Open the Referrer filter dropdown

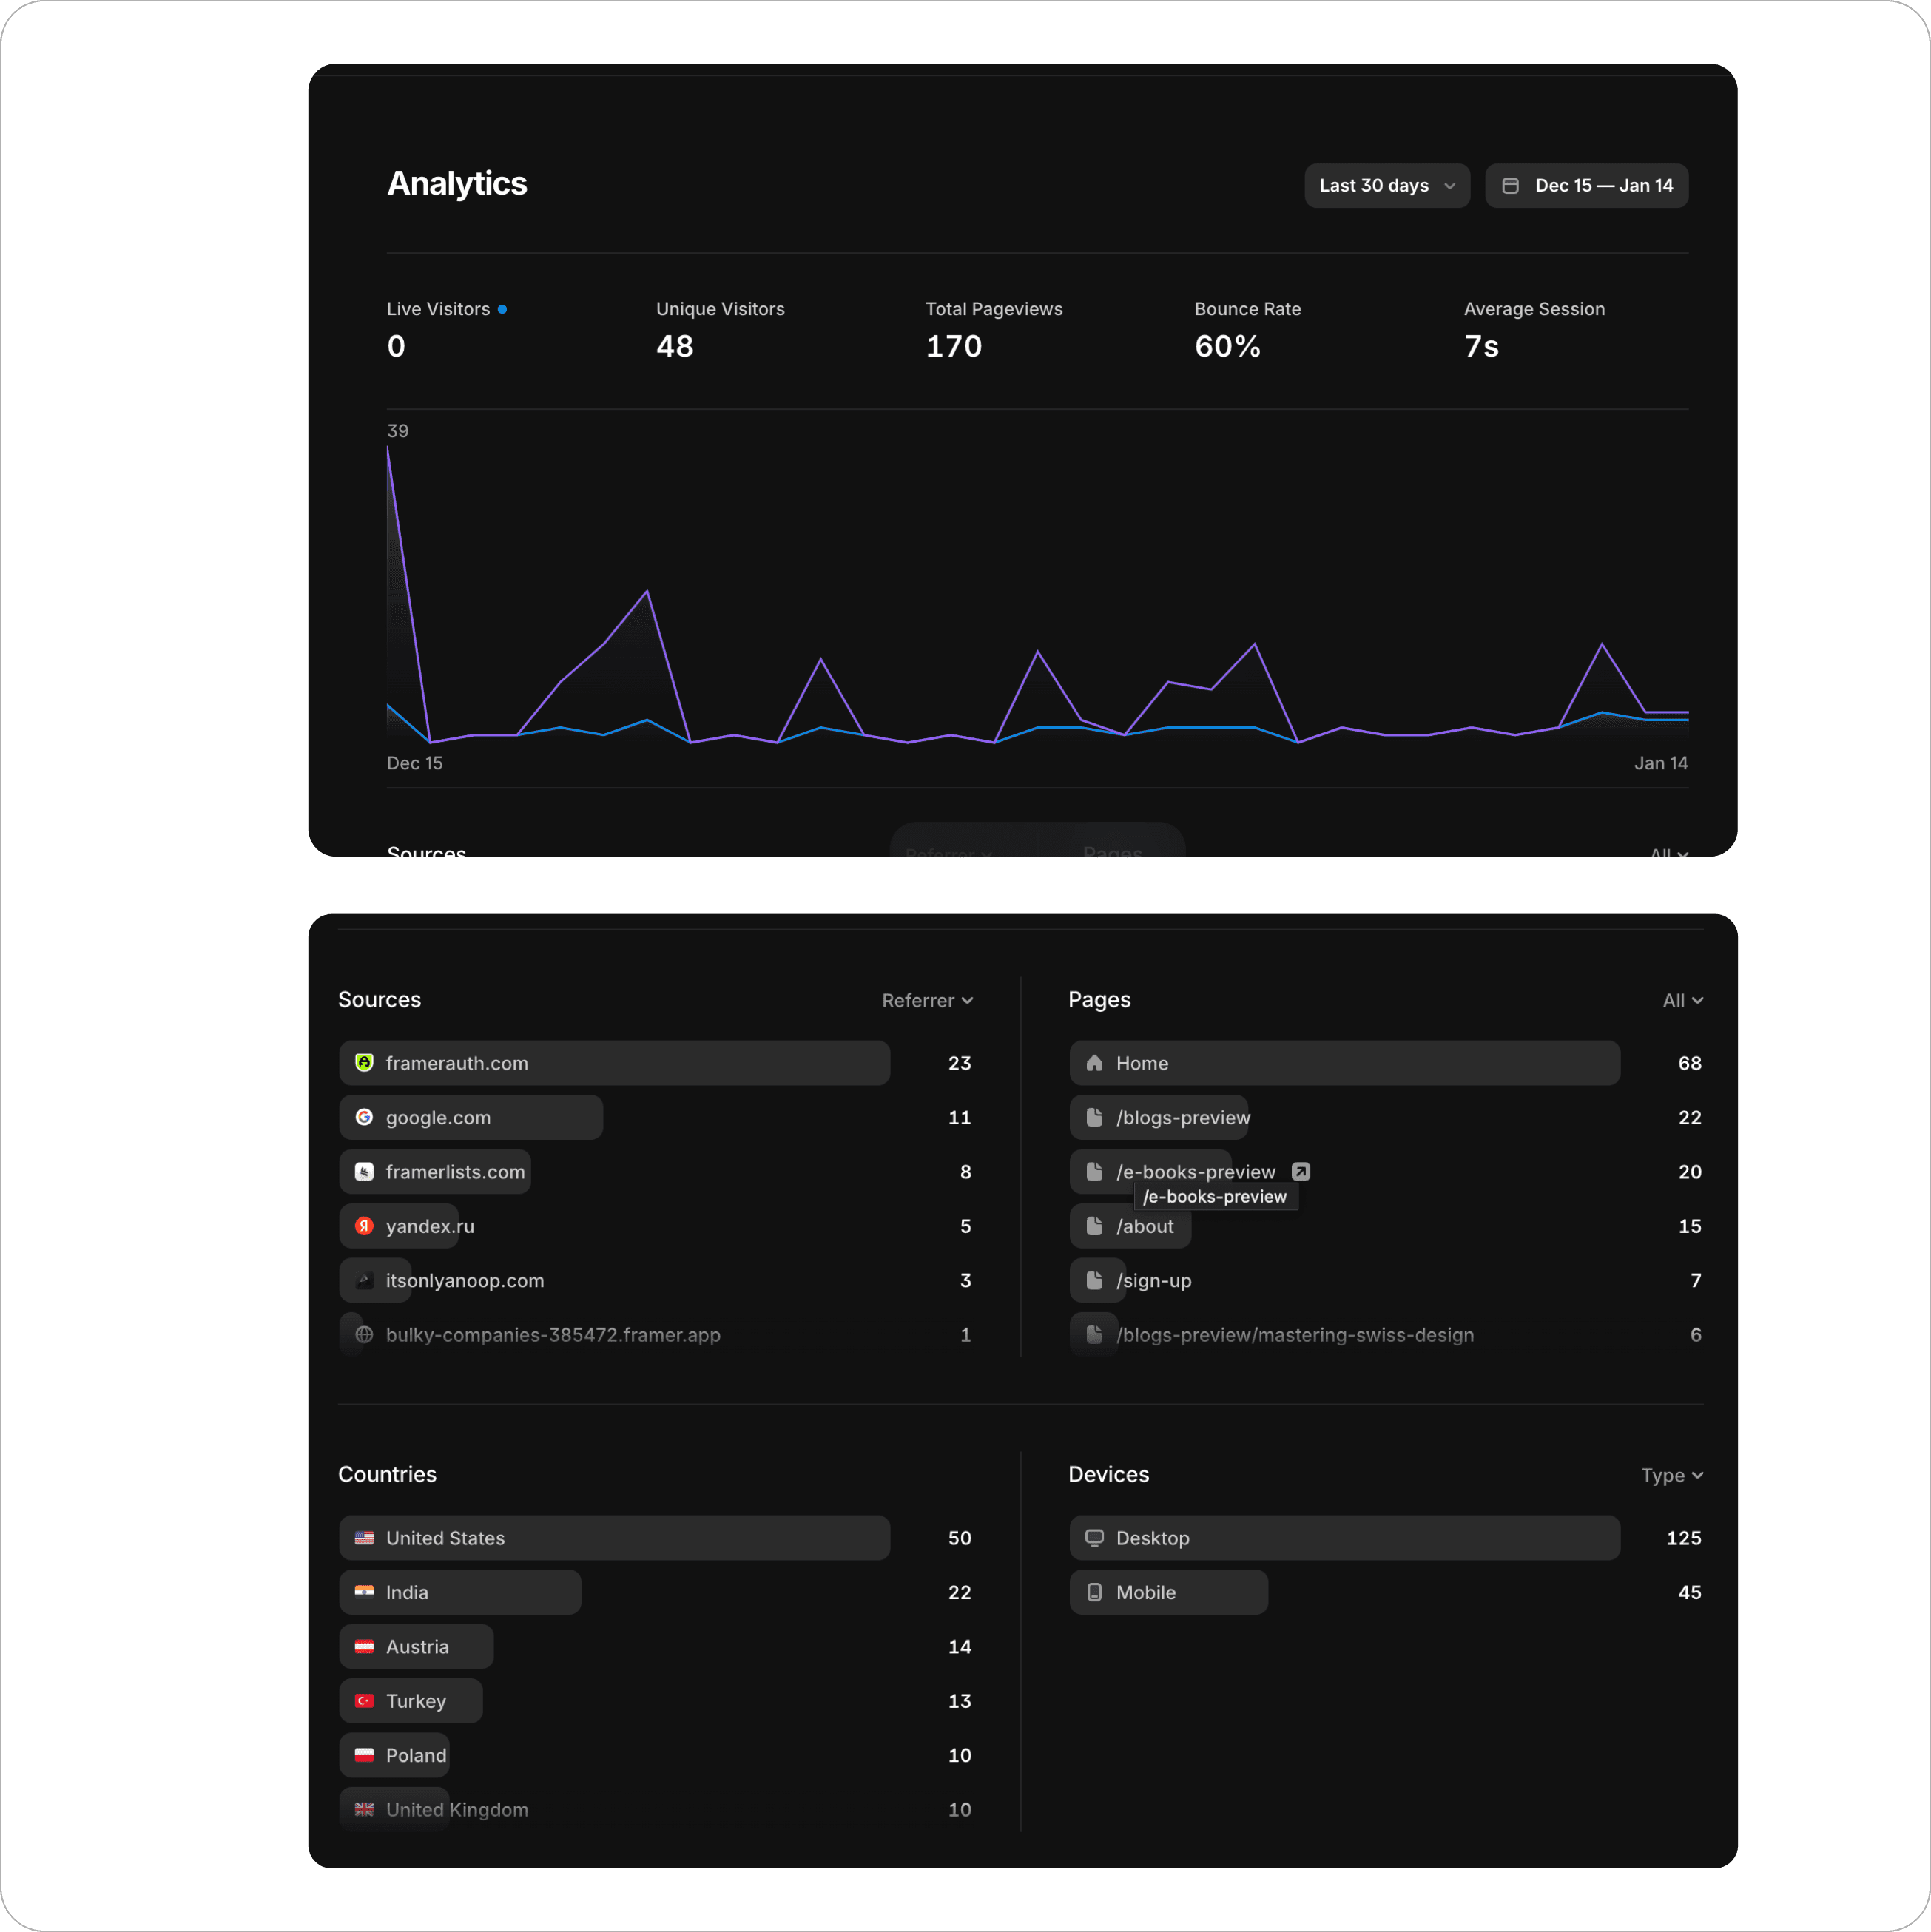click(926, 999)
